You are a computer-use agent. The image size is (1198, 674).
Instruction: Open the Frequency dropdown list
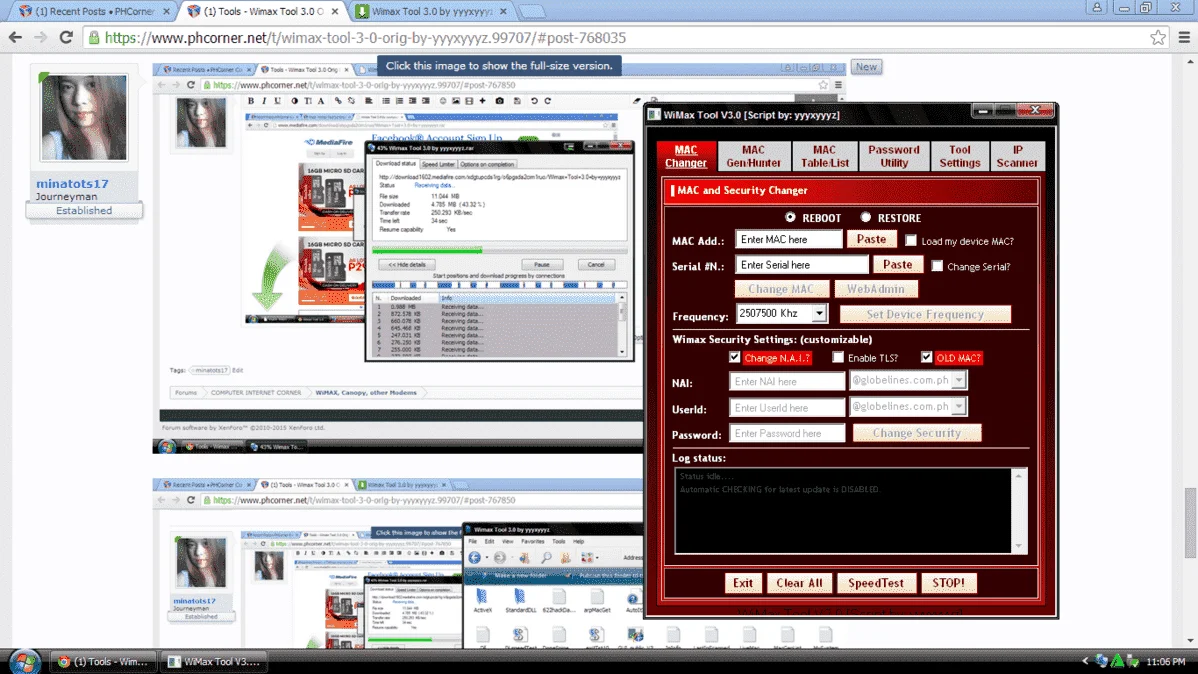coord(819,313)
